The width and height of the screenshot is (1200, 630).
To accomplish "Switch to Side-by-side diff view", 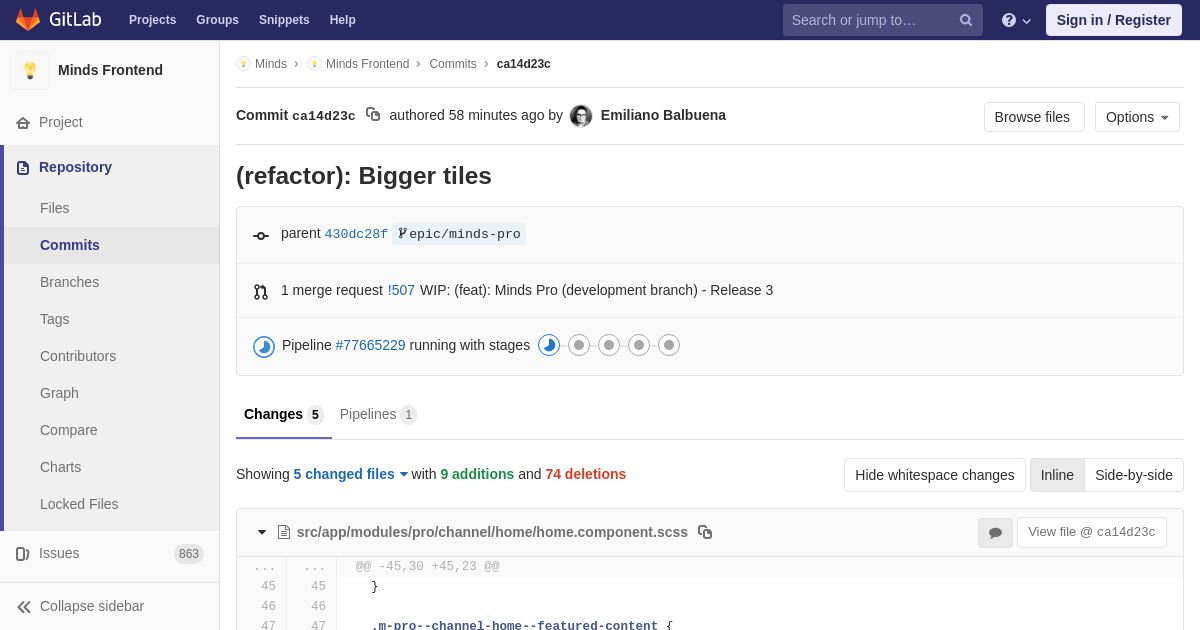I will (x=1134, y=475).
